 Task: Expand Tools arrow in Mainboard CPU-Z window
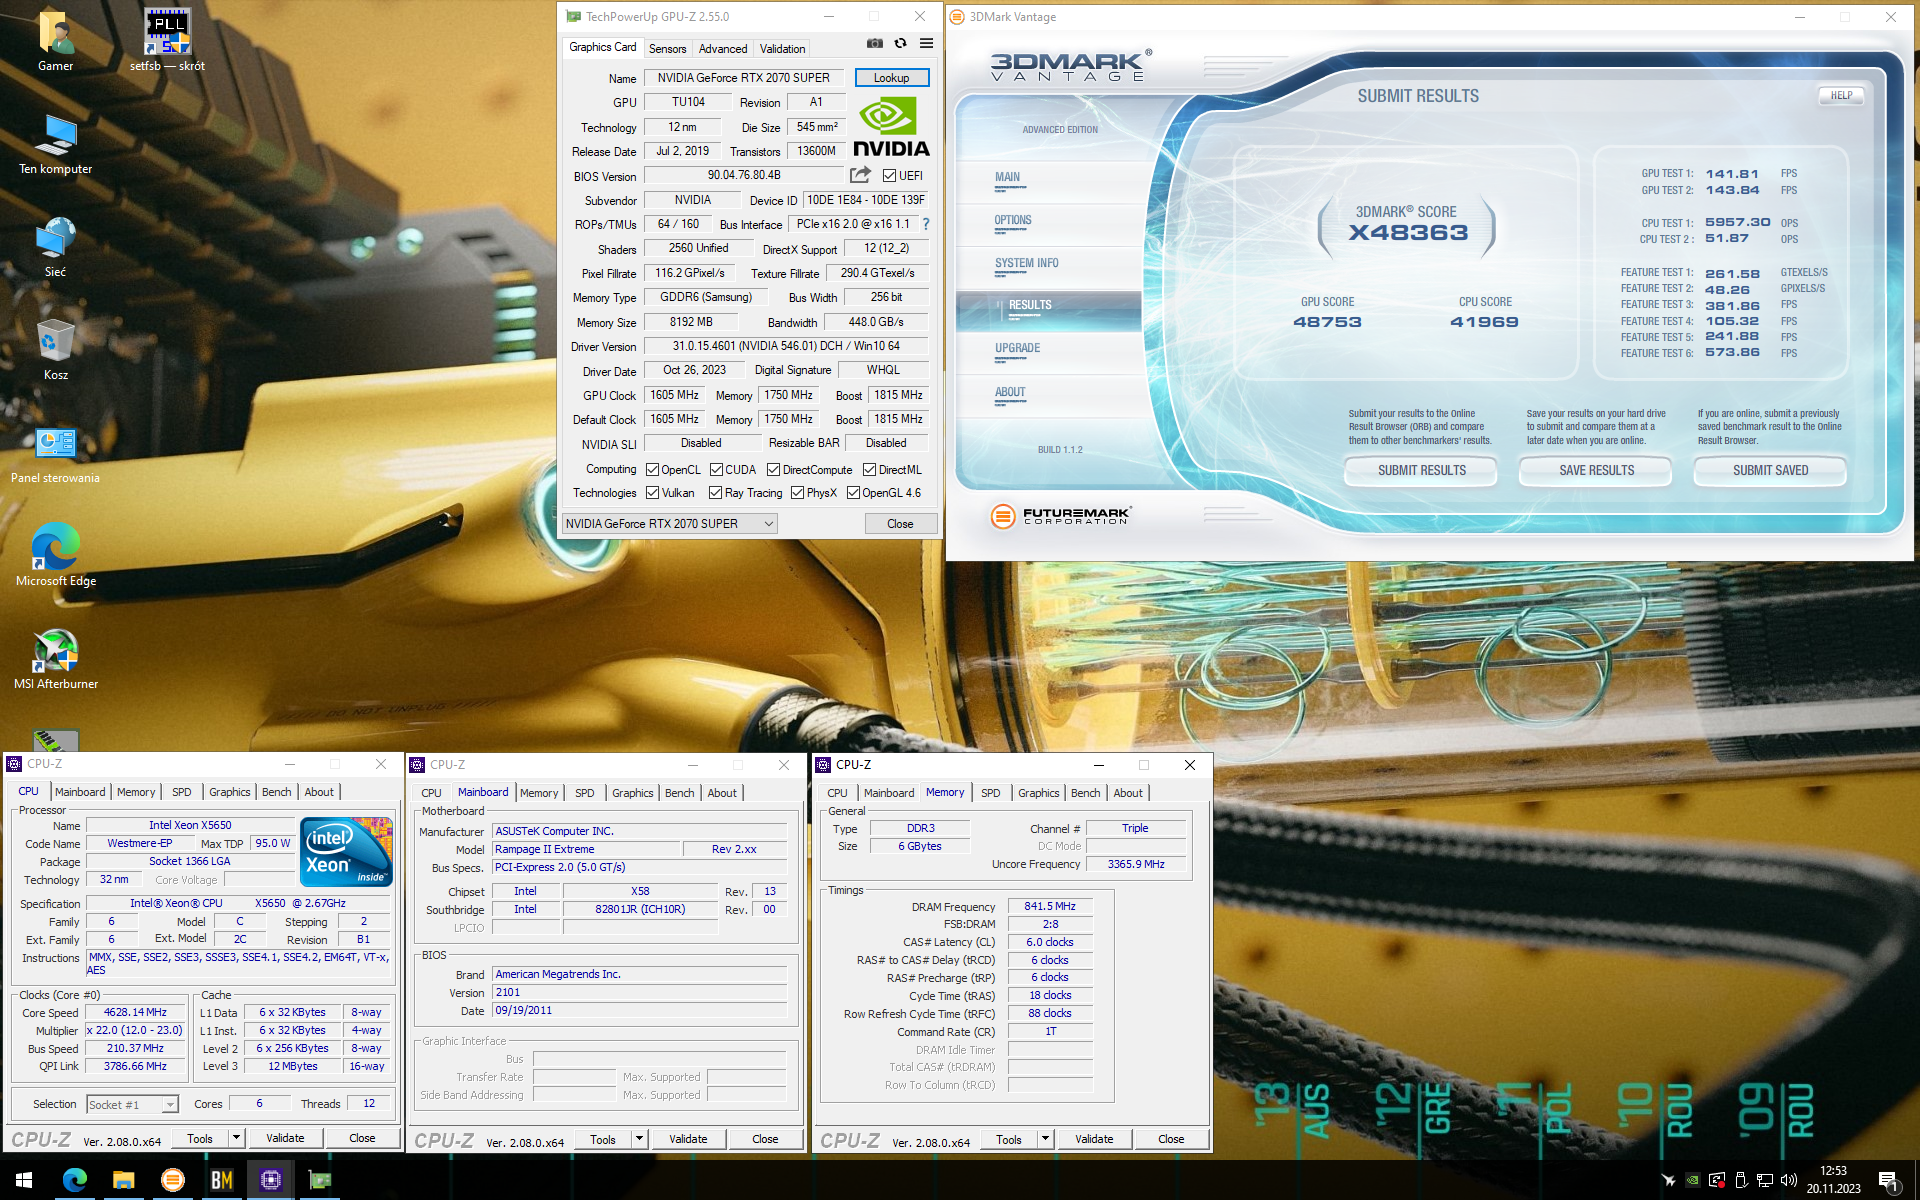639,1139
